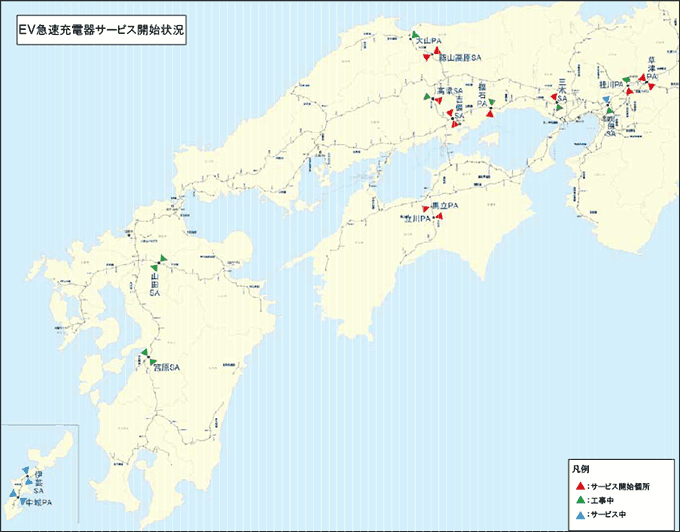Image resolution: width=680 pixels, height=532 pixels.
Task: Select the 高梁SA label
Action: (450, 91)
